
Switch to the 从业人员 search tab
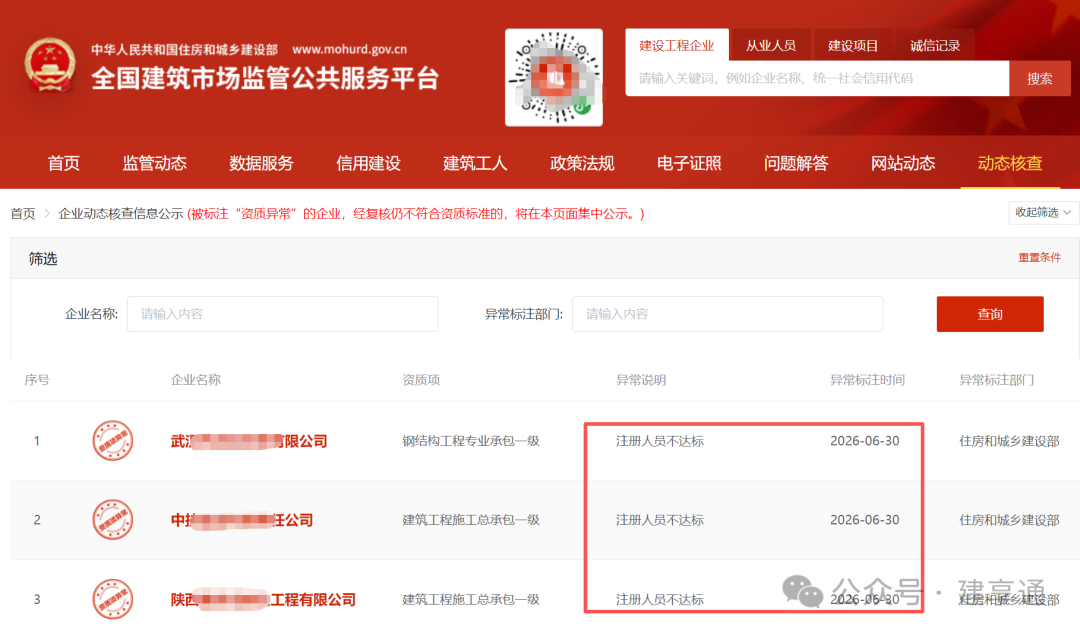[x=771, y=45]
